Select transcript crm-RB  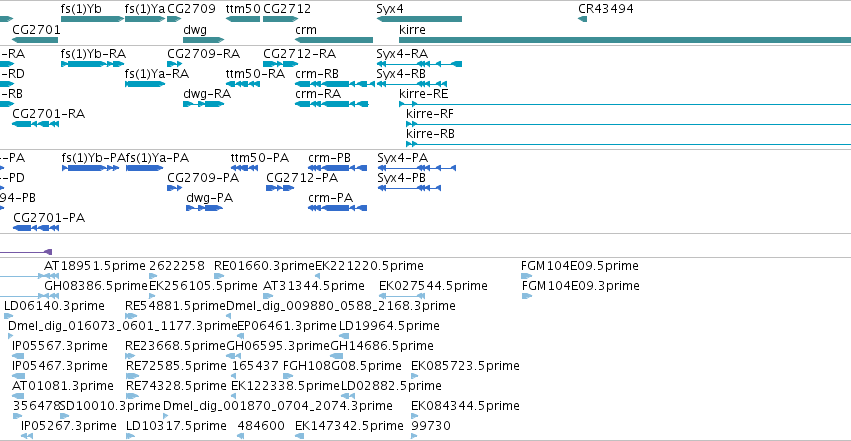[x=335, y=84]
